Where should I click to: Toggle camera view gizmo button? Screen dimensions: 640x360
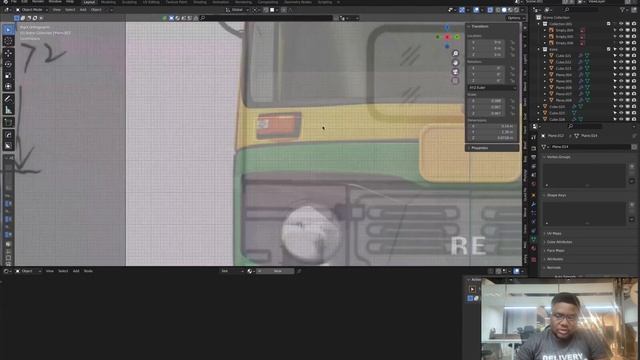click(456, 72)
